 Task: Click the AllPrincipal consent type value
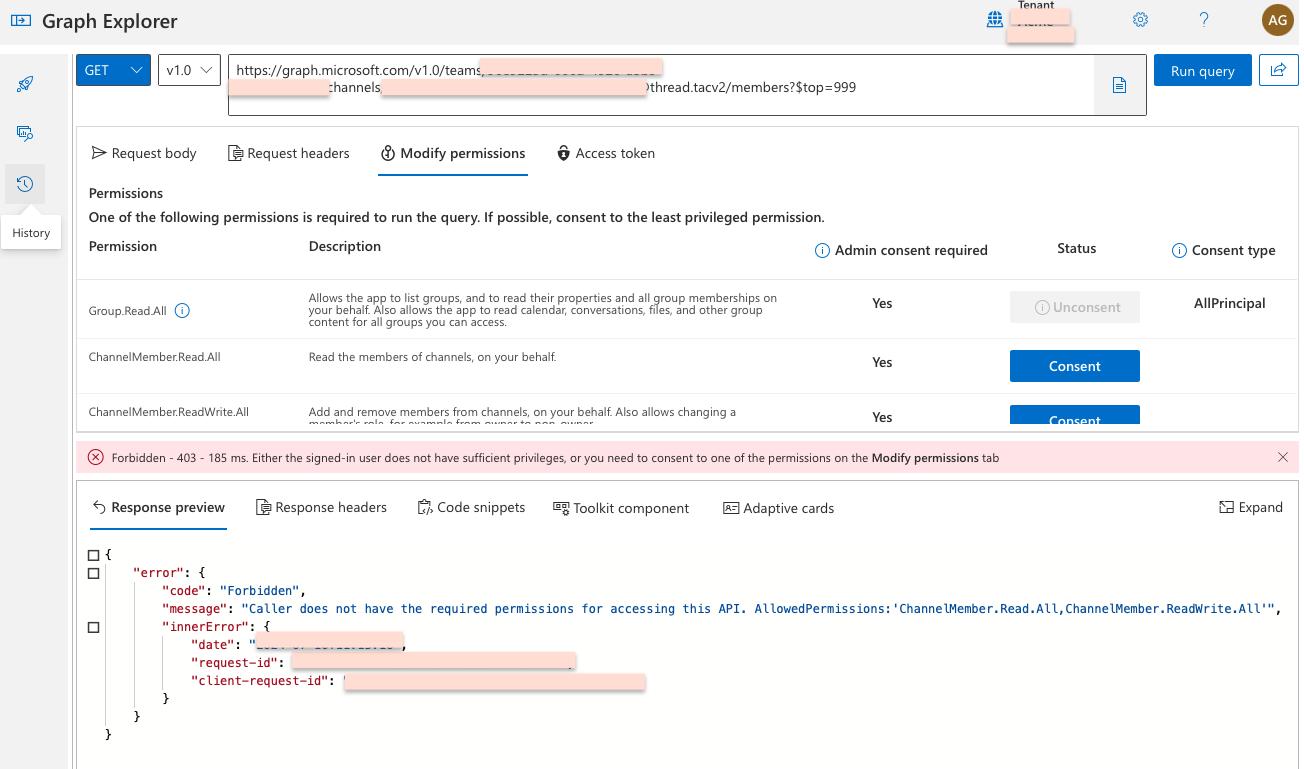[1230, 303]
